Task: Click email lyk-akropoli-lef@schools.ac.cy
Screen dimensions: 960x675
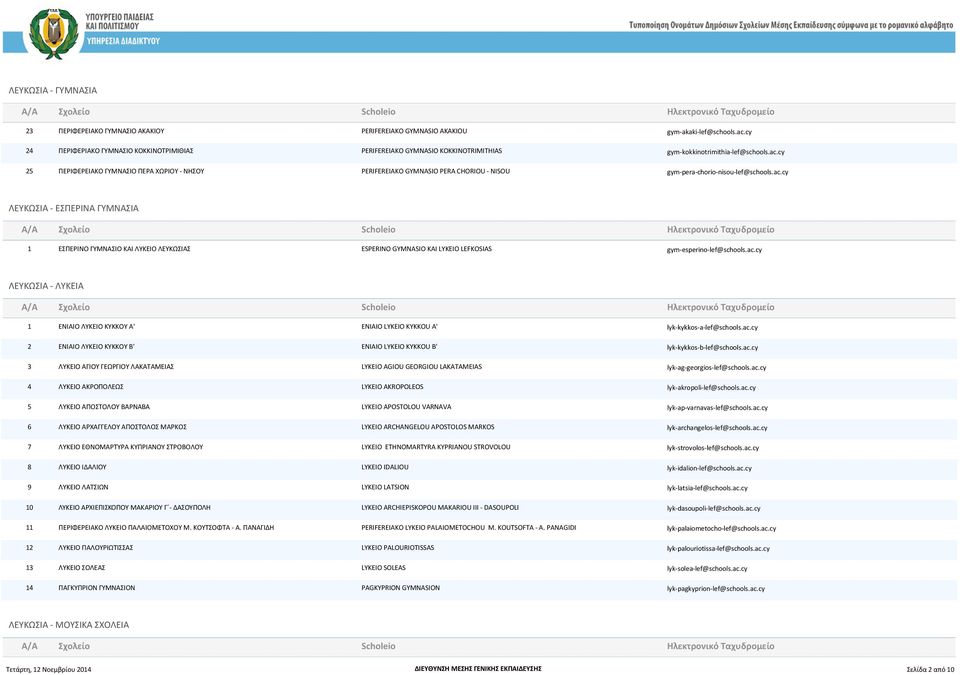Action: [x=711, y=388]
